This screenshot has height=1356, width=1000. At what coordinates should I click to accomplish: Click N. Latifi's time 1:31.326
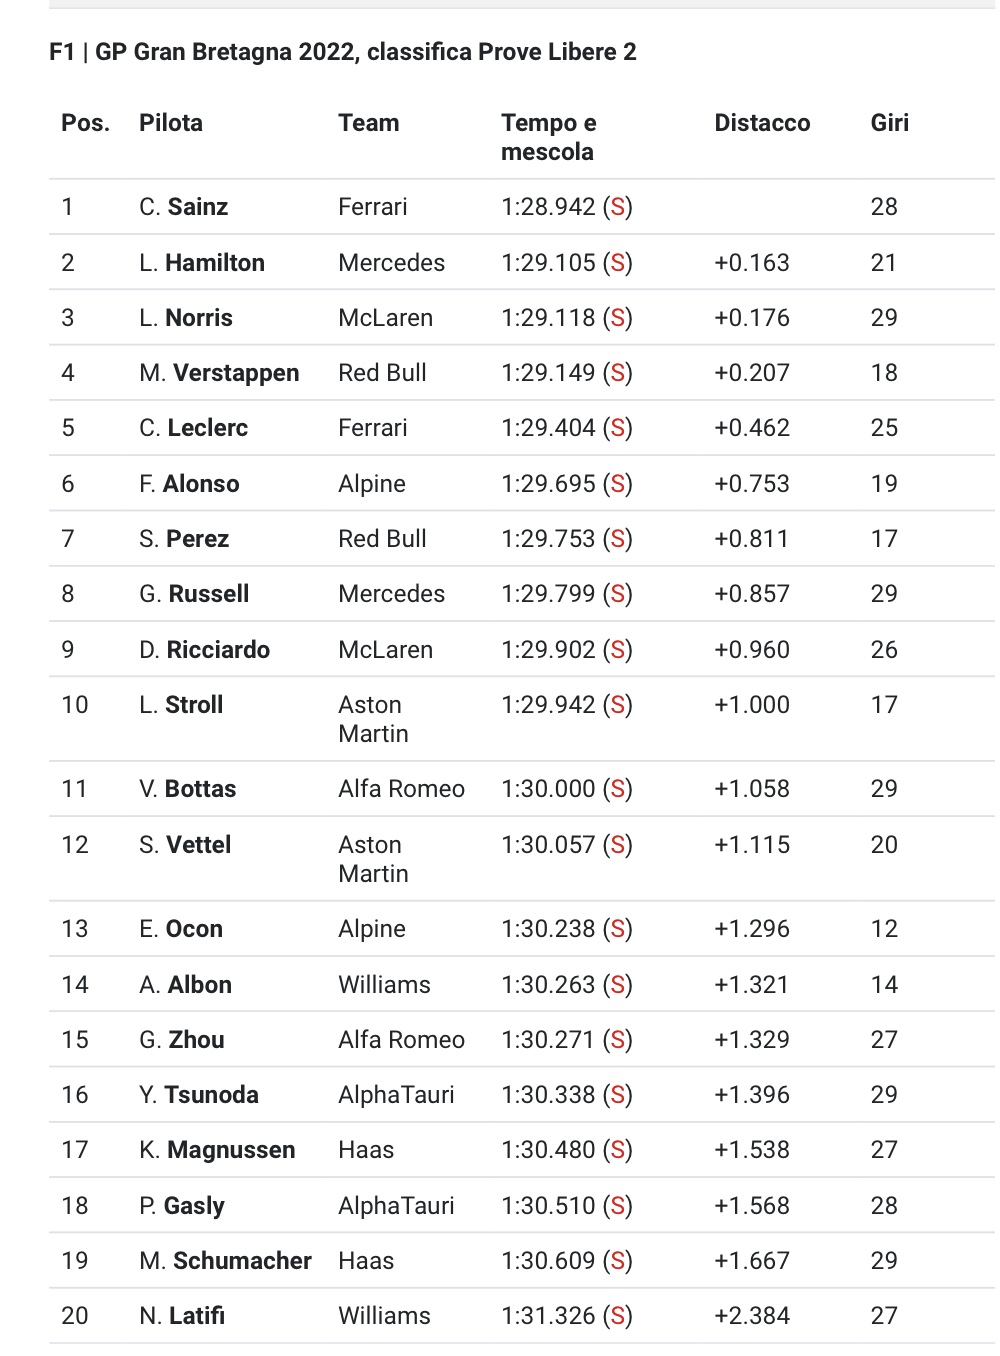548,1316
